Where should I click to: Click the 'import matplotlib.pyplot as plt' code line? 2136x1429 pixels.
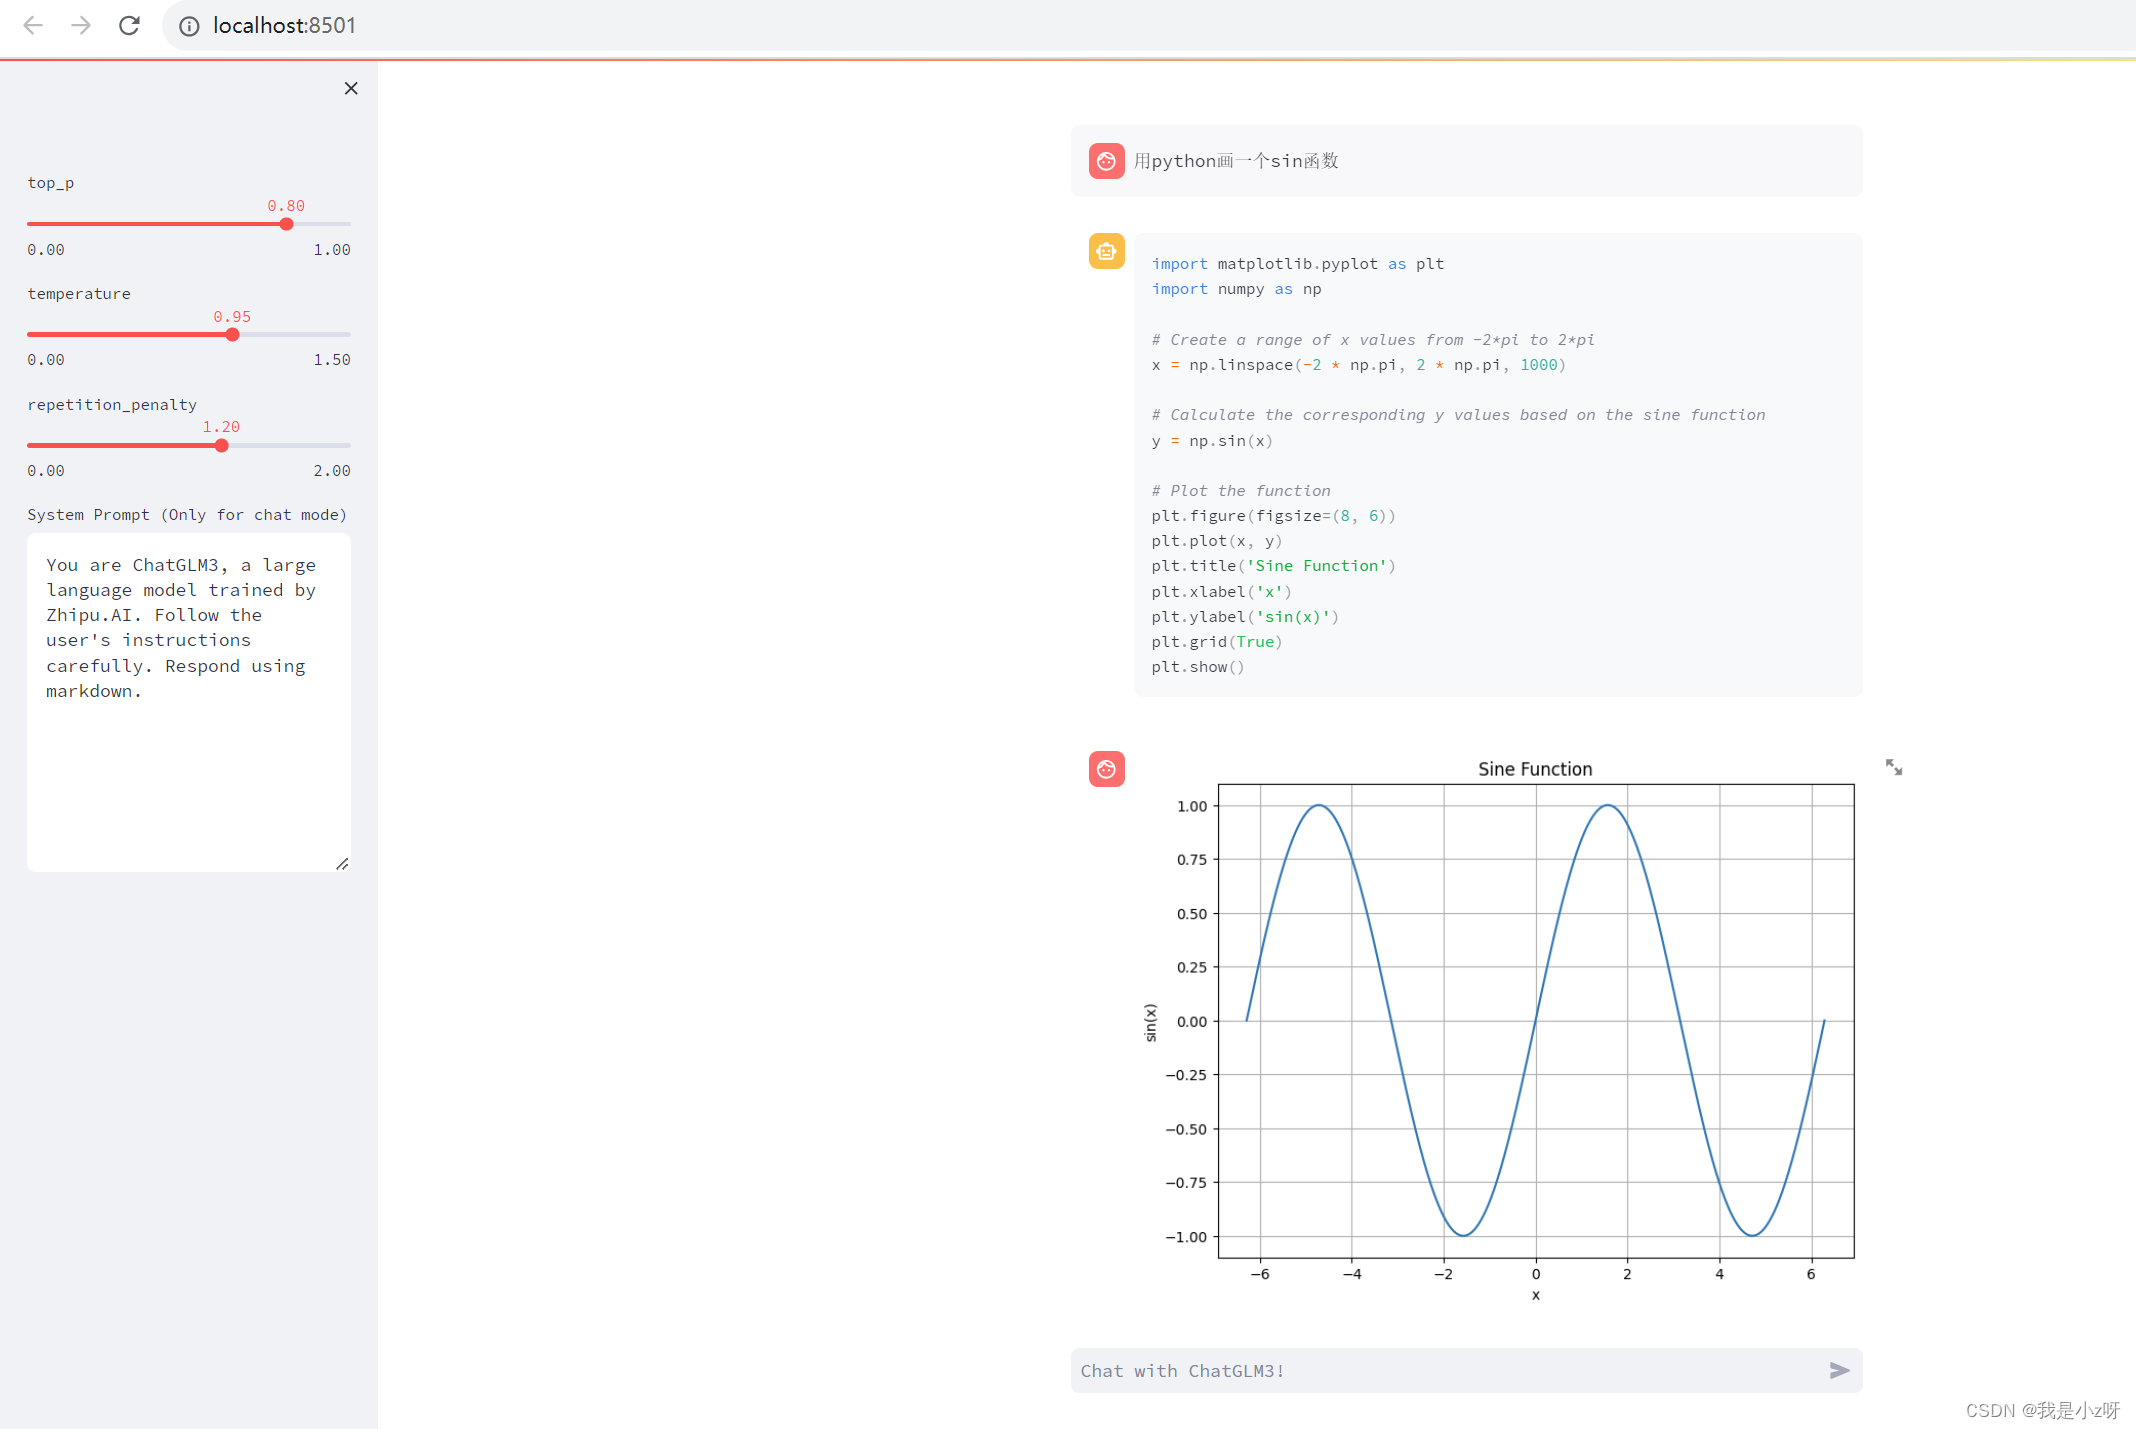tap(1298, 264)
